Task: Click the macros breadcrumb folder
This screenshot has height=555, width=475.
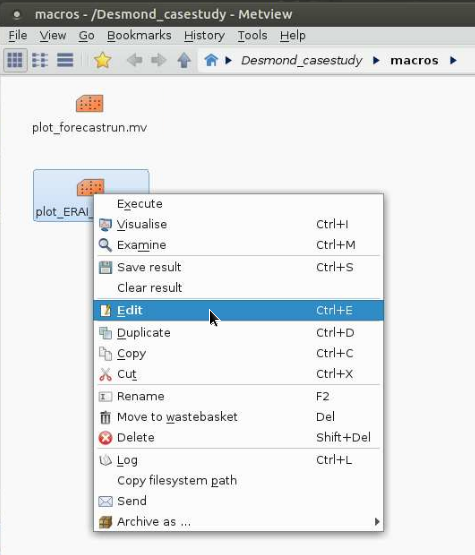Action: coord(414,61)
